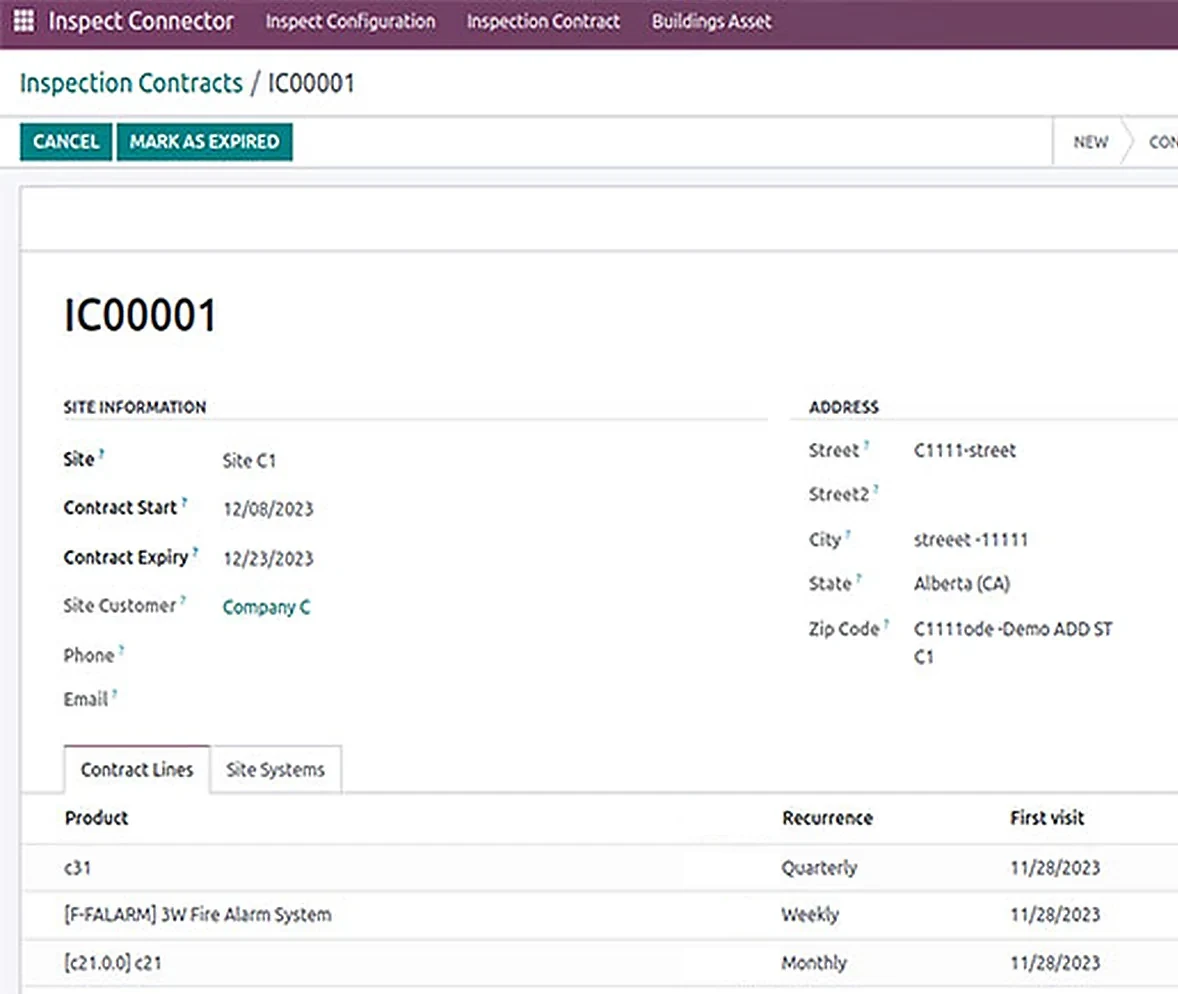Show help tooltip for Site Customer
Viewport: 1178px width, 994px height.
pos(183,600)
